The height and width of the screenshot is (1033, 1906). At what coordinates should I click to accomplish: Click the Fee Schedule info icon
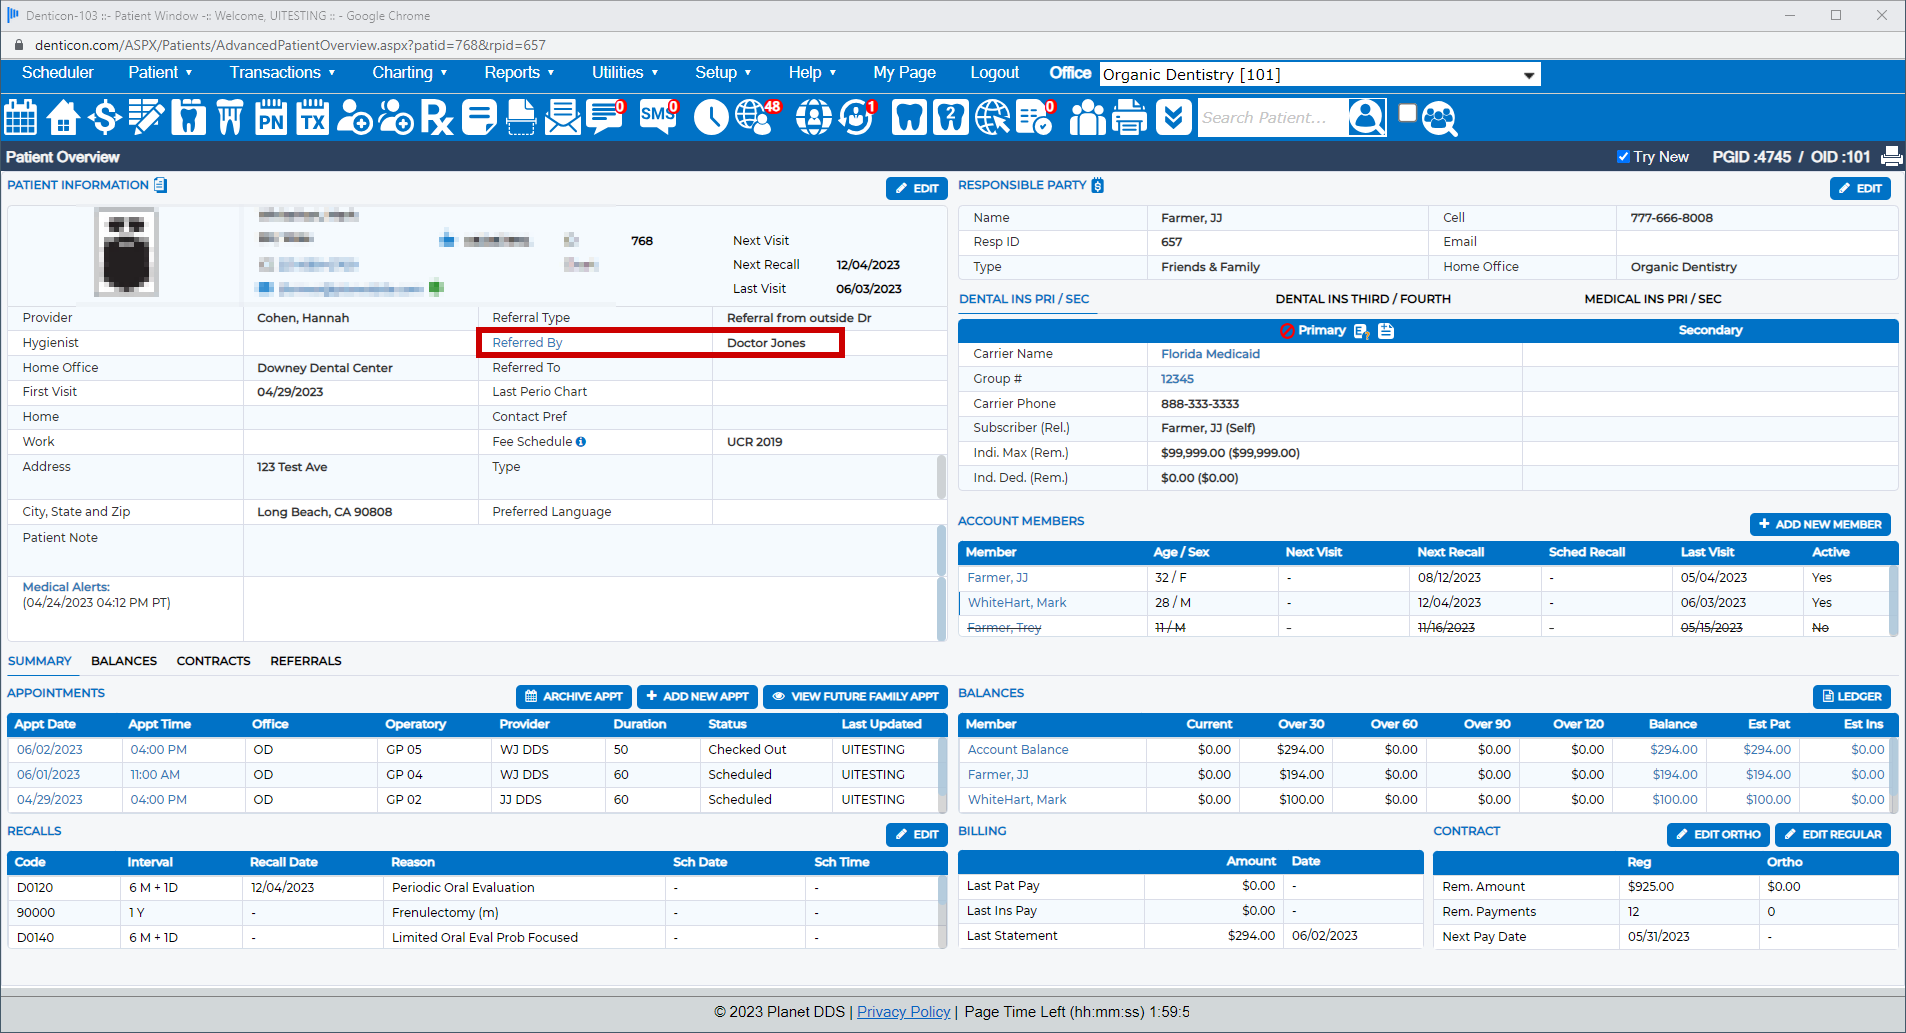coord(581,441)
